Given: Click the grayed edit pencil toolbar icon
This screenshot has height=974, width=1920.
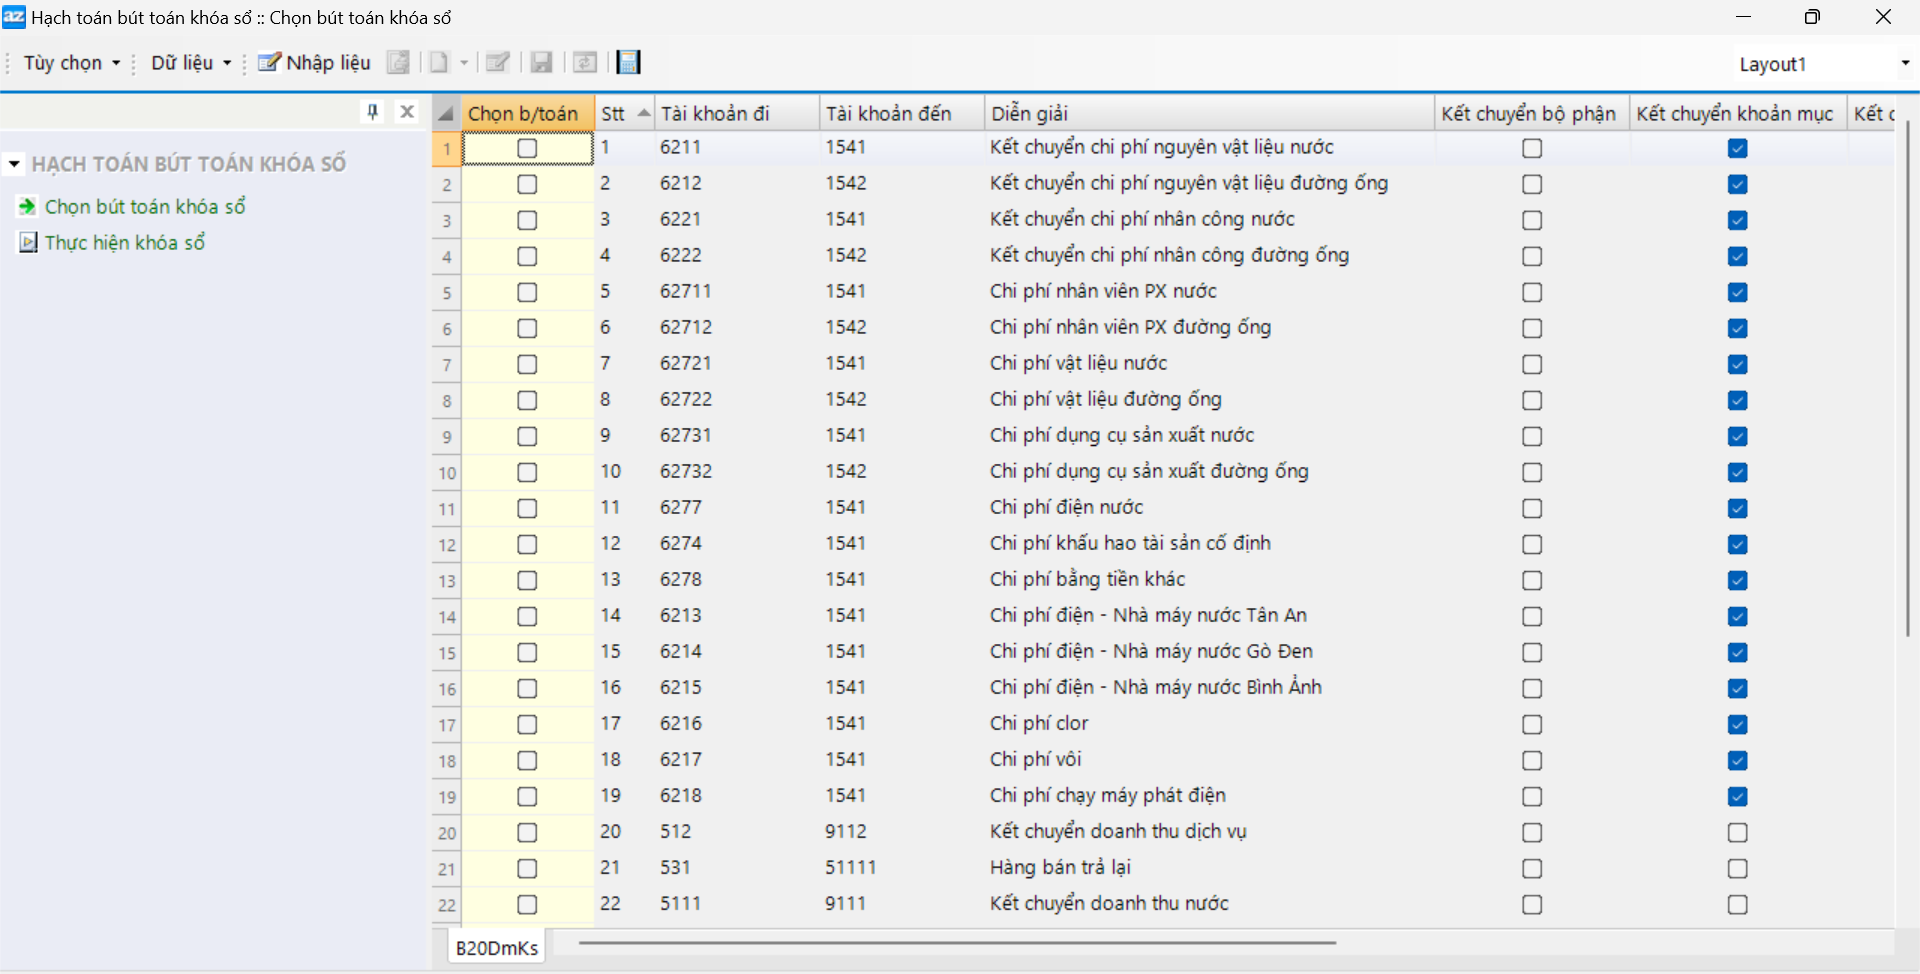Looking at the screenshot, I should 497,63.
